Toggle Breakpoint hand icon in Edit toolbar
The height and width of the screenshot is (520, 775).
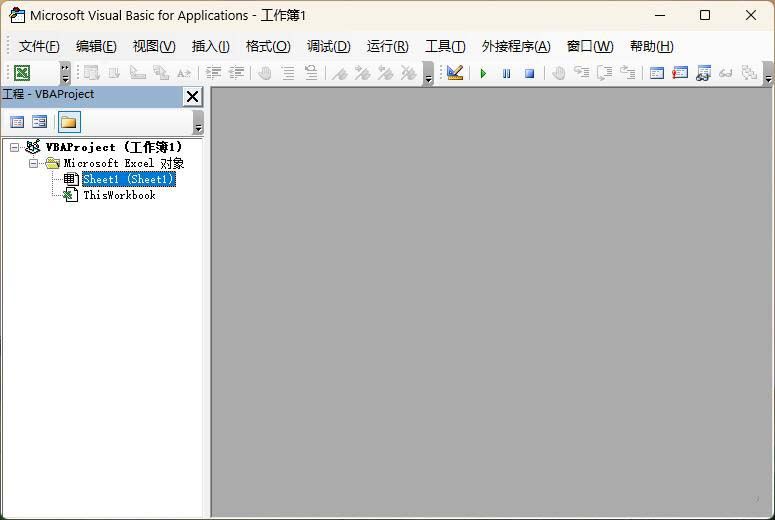click(265, 73)
